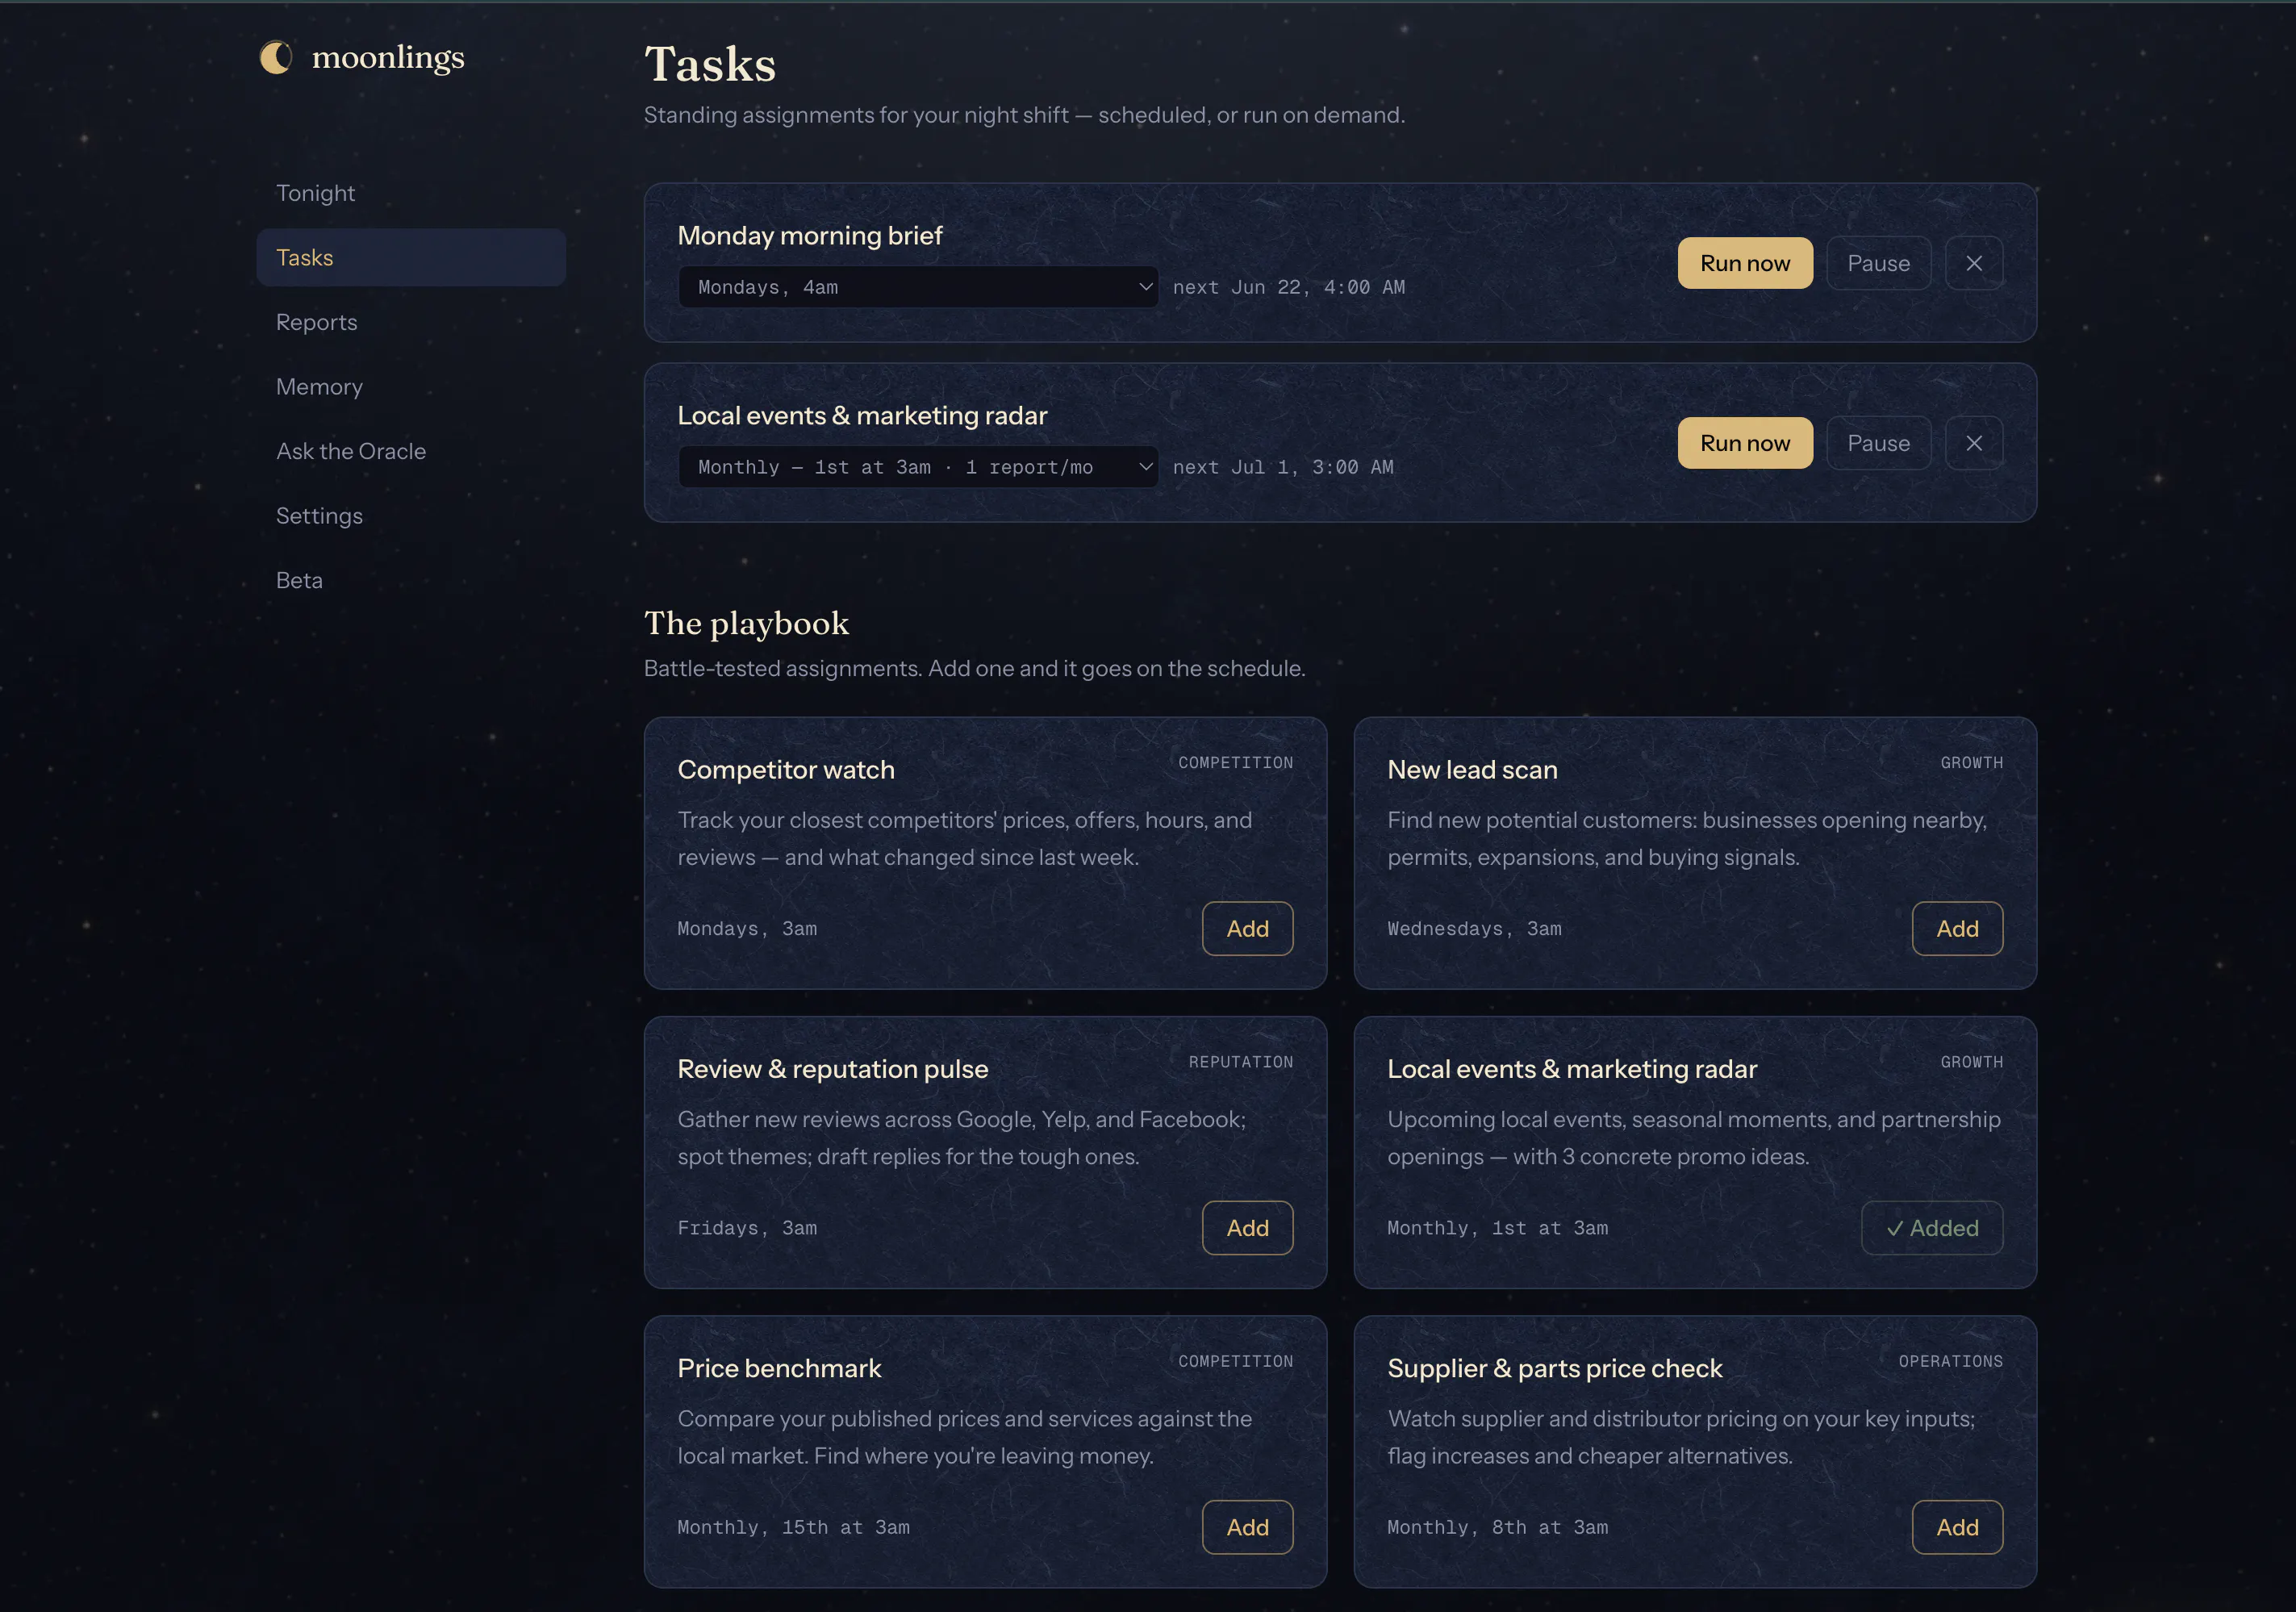Click COMPETITION tag on Price benchmark

tap(1235, 1361)
